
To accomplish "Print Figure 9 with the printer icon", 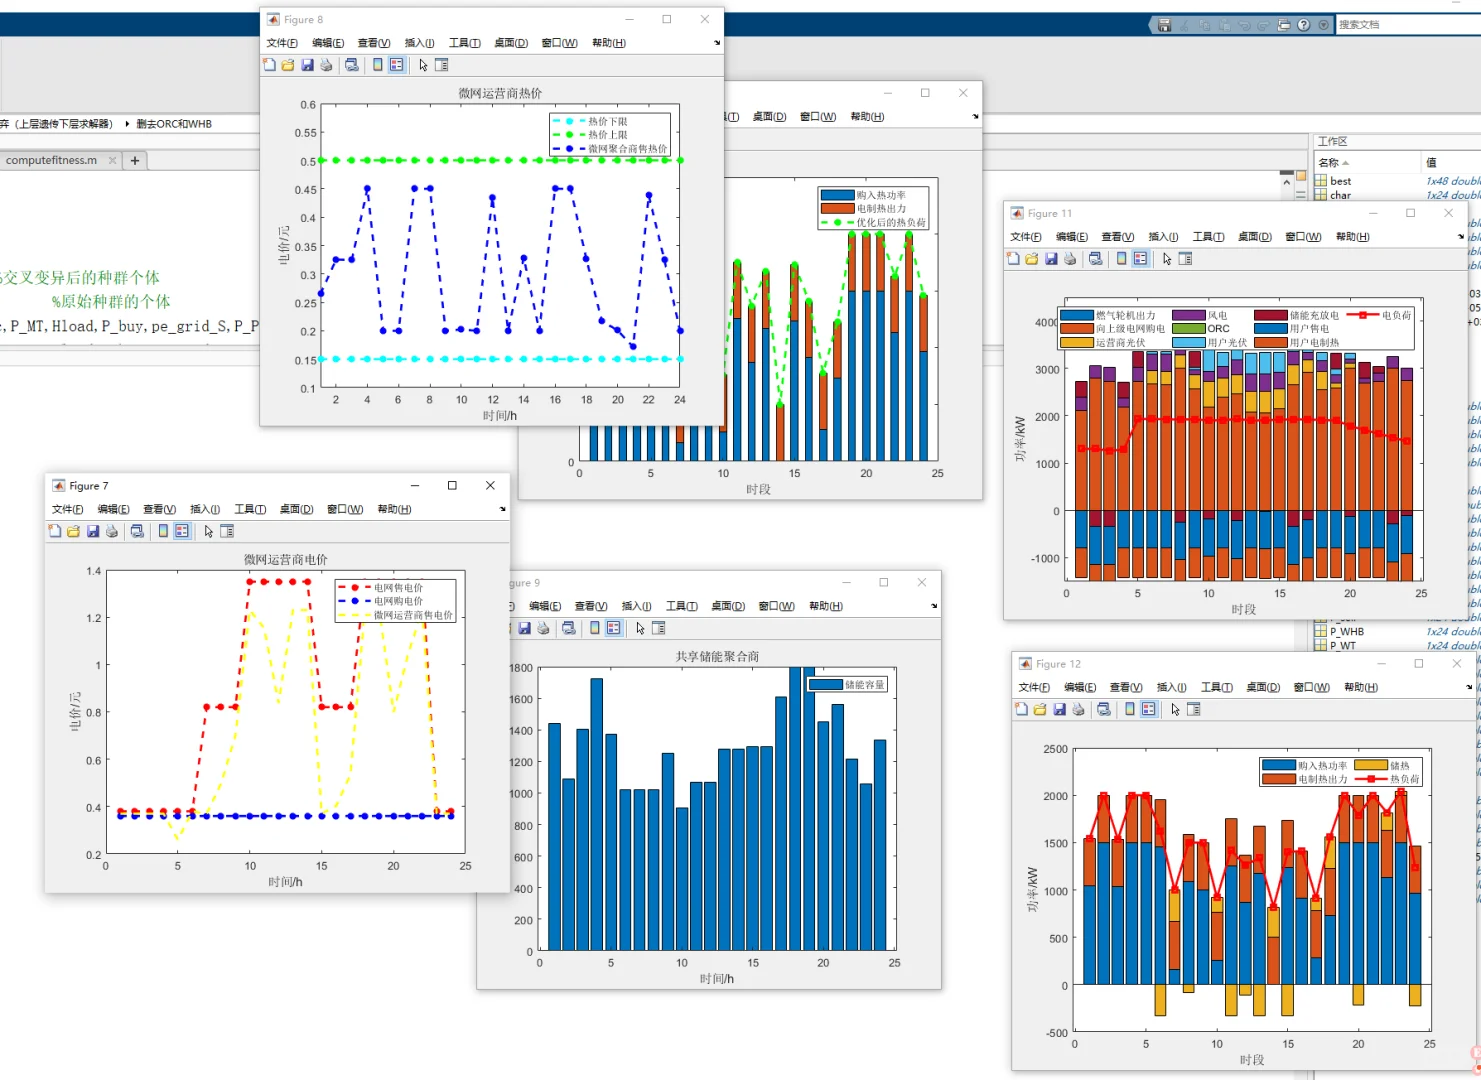I will 543,628.
